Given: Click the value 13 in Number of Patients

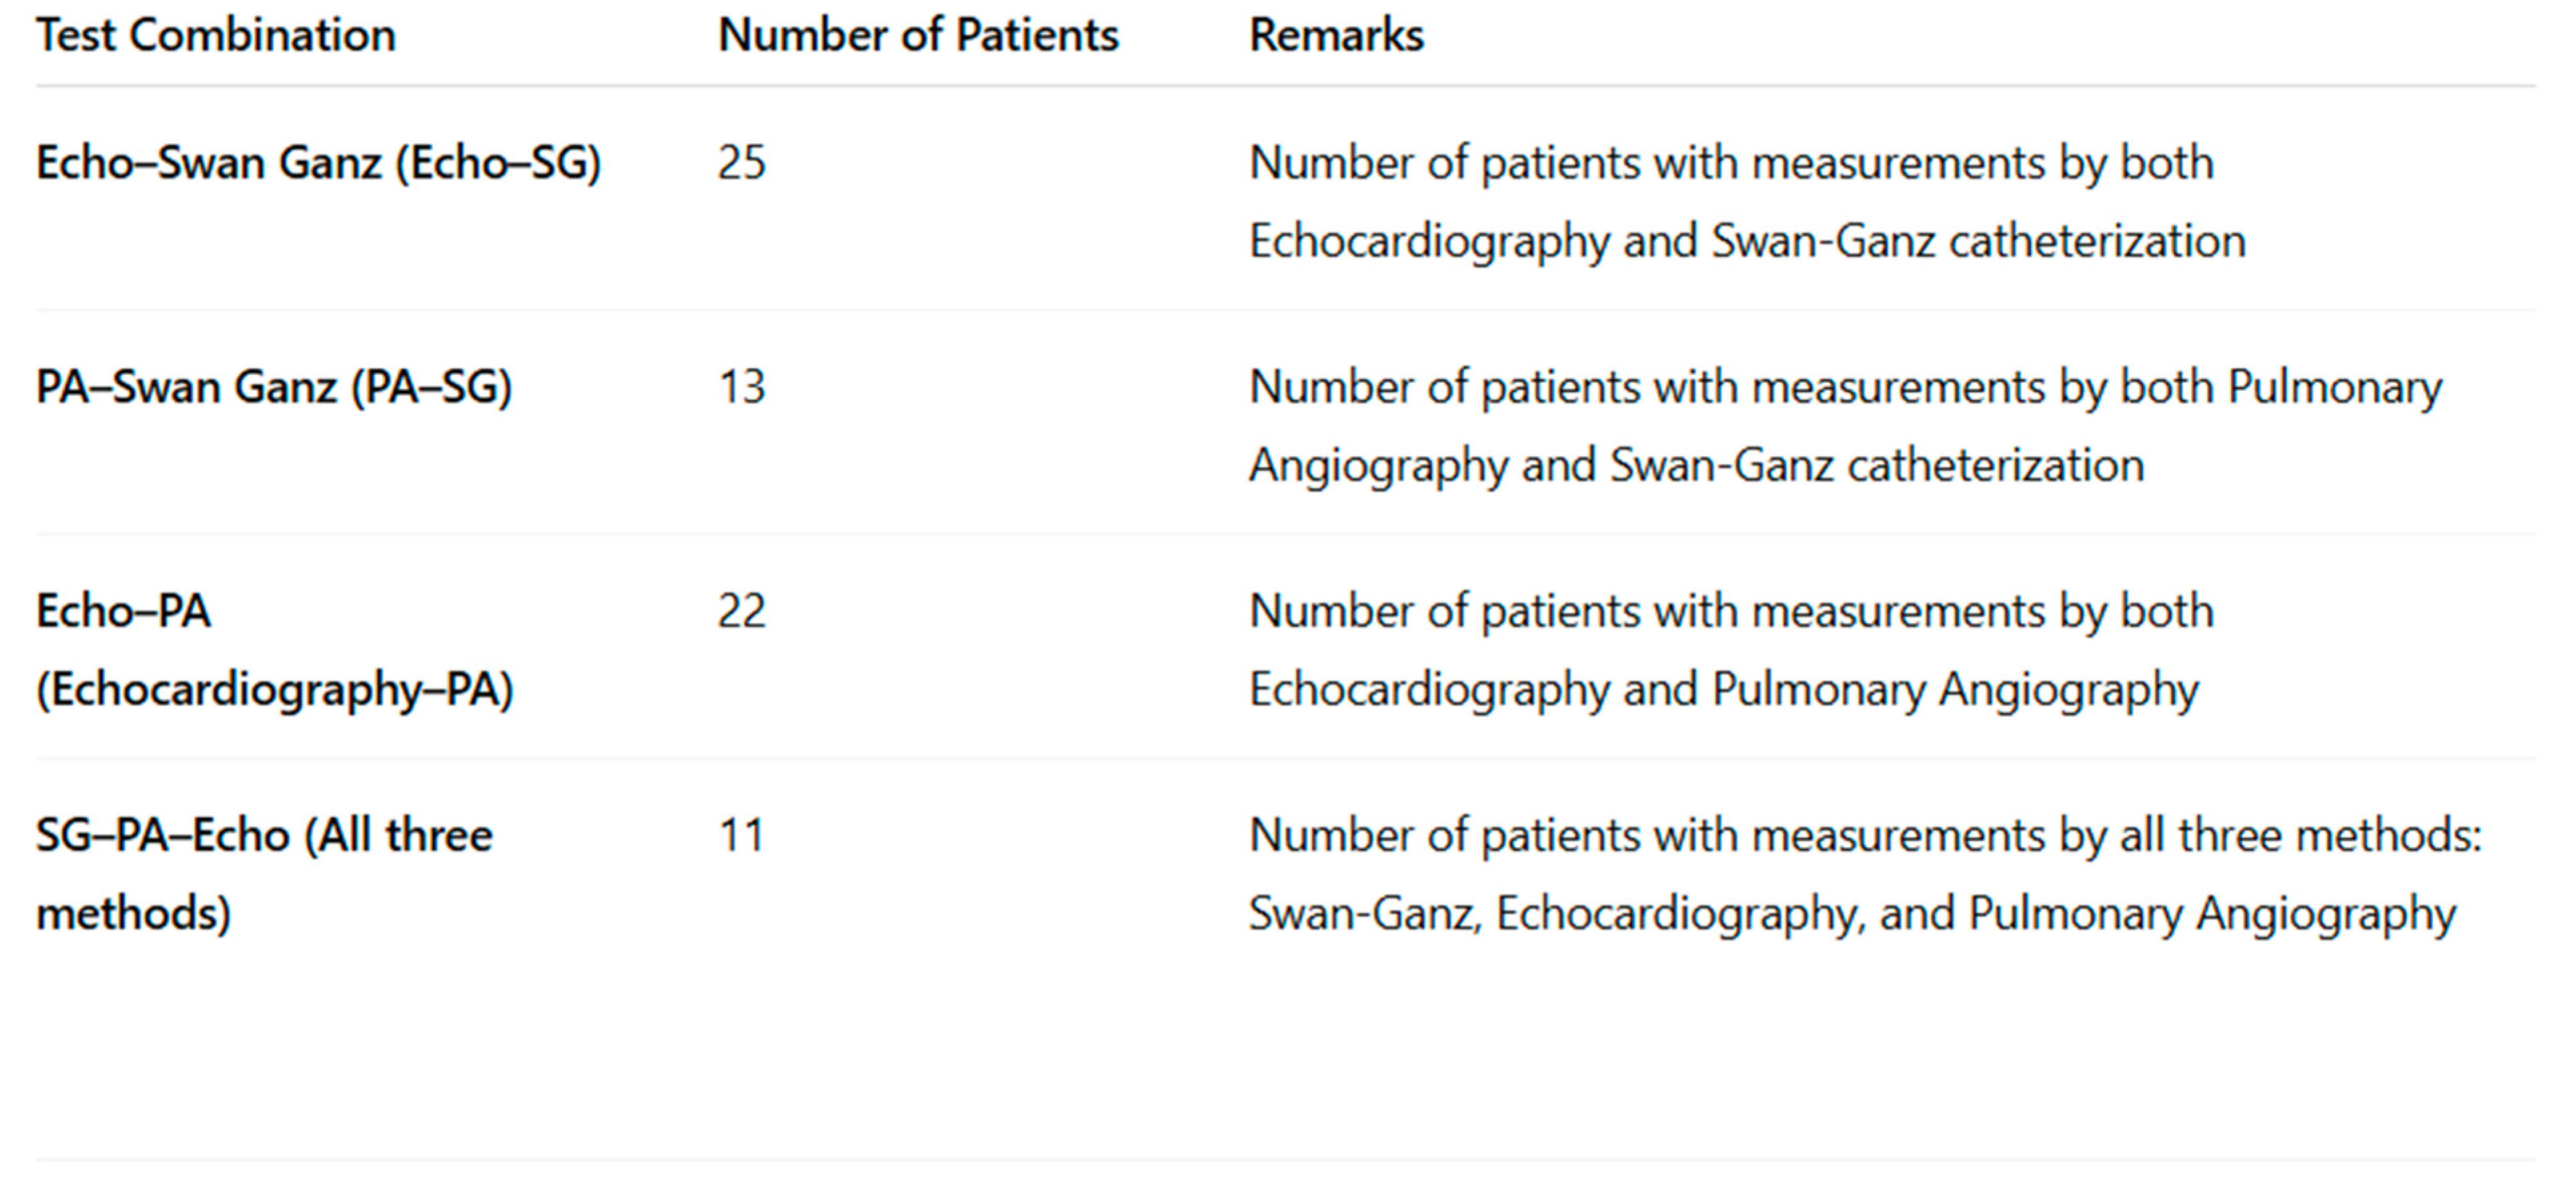Looking at the screenshot, I should [741, 387].
